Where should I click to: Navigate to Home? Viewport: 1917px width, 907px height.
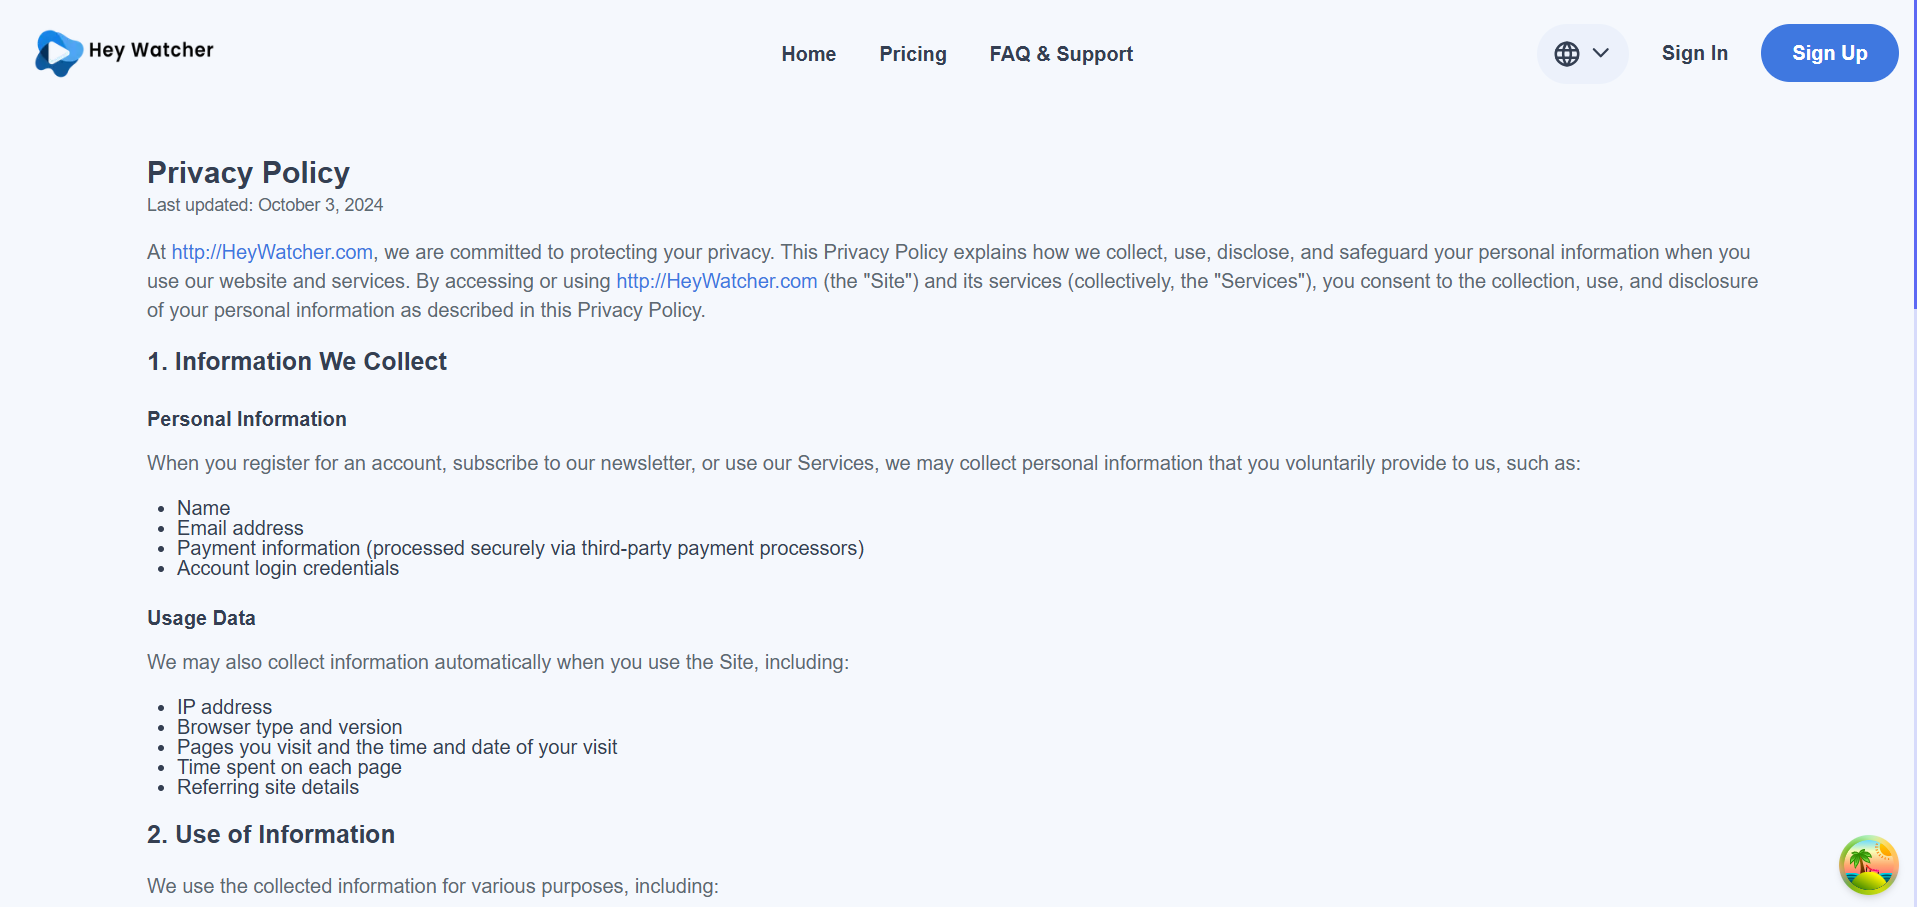coord(808,53)
